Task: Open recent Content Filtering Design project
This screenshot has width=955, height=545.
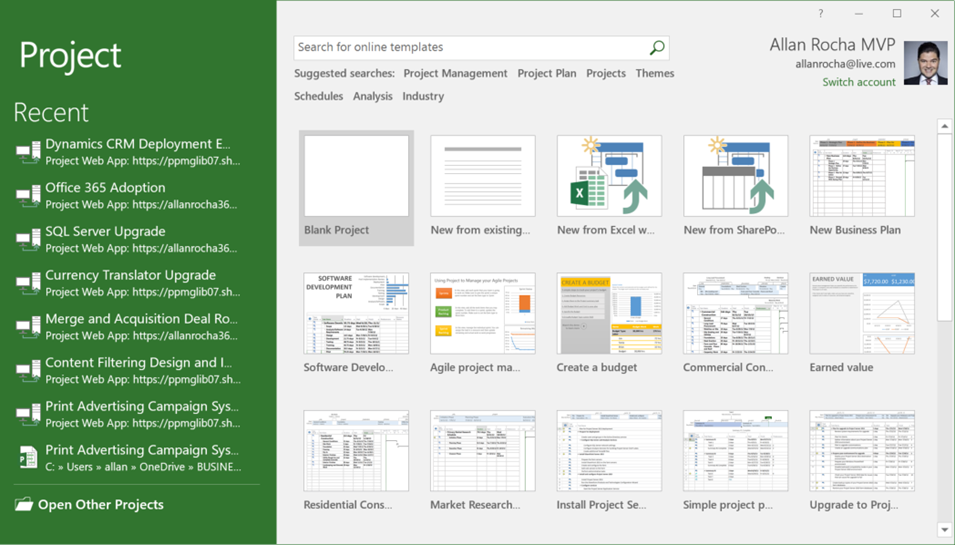Action: (x=129, y=371)
